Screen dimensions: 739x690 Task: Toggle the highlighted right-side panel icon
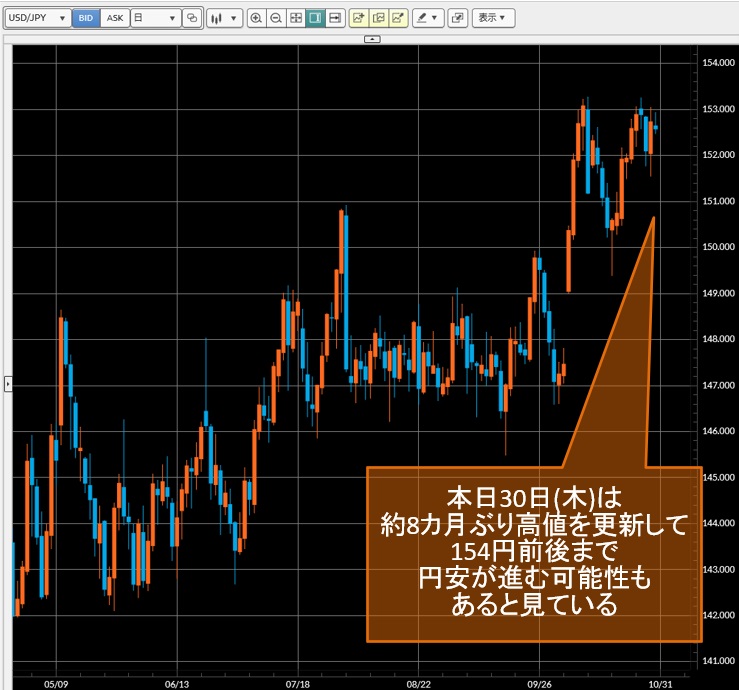tap(314, 18)
